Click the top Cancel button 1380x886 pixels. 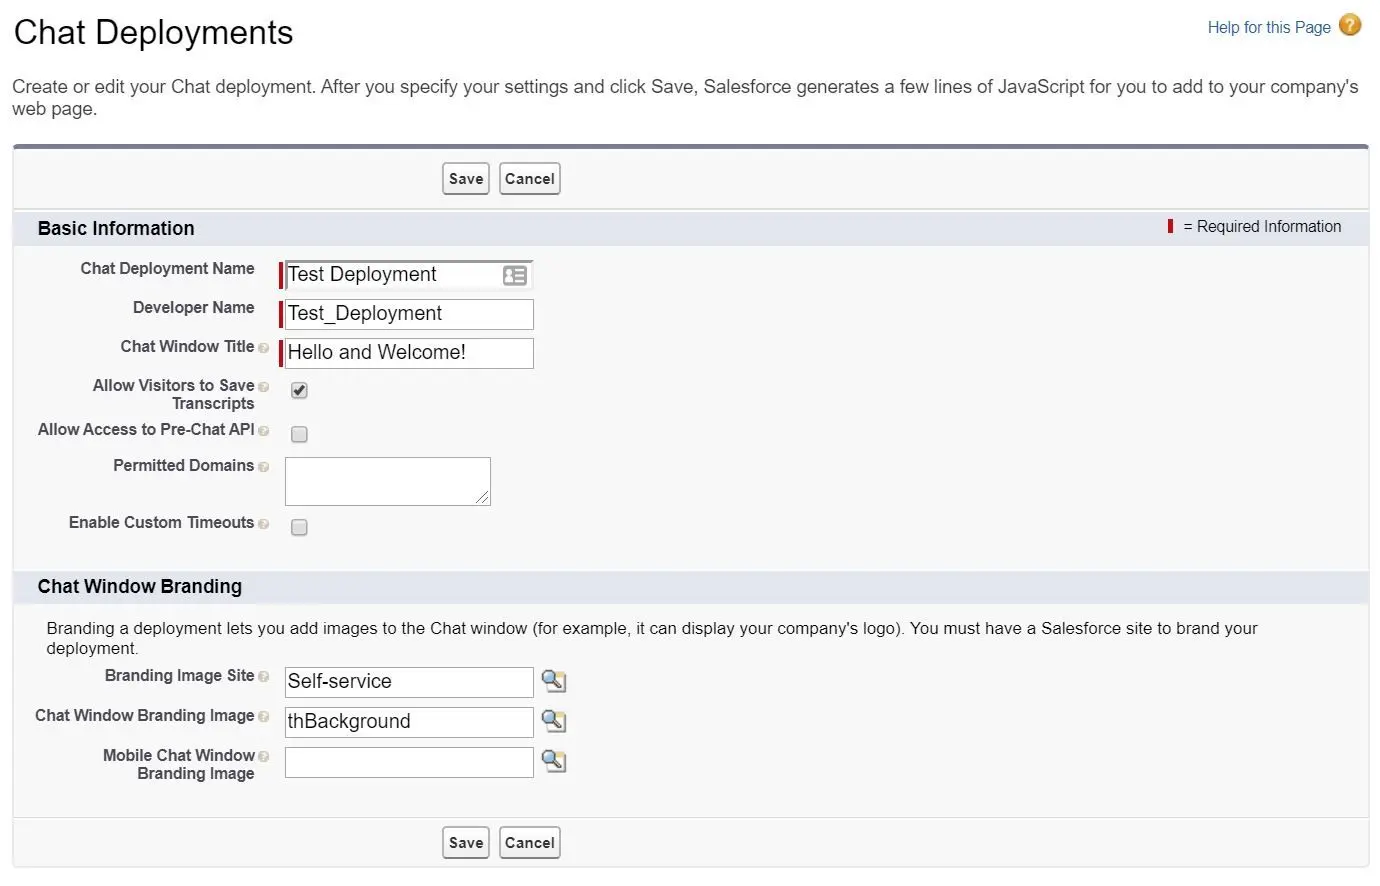point(530,179)
